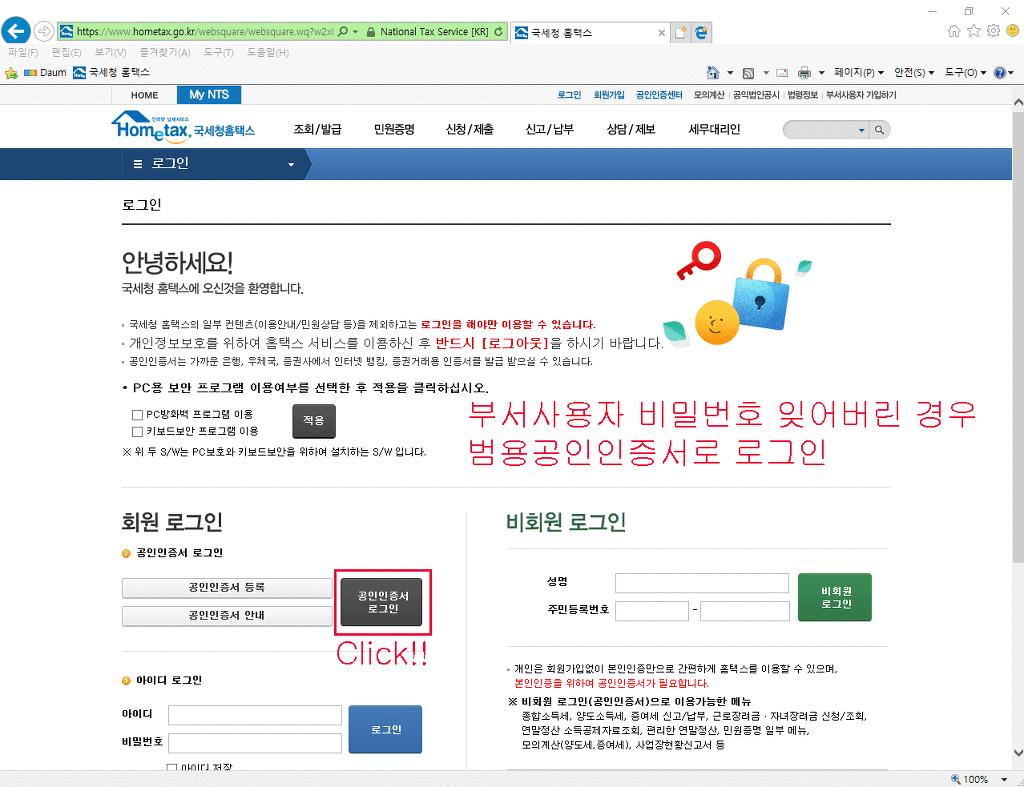Click the 아이디 input field

pos(255,715)
